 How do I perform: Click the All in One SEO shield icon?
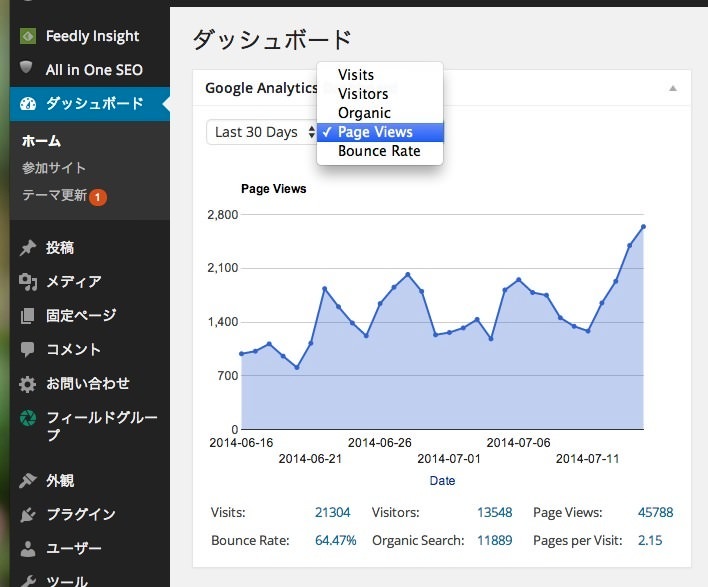[27, 68]
